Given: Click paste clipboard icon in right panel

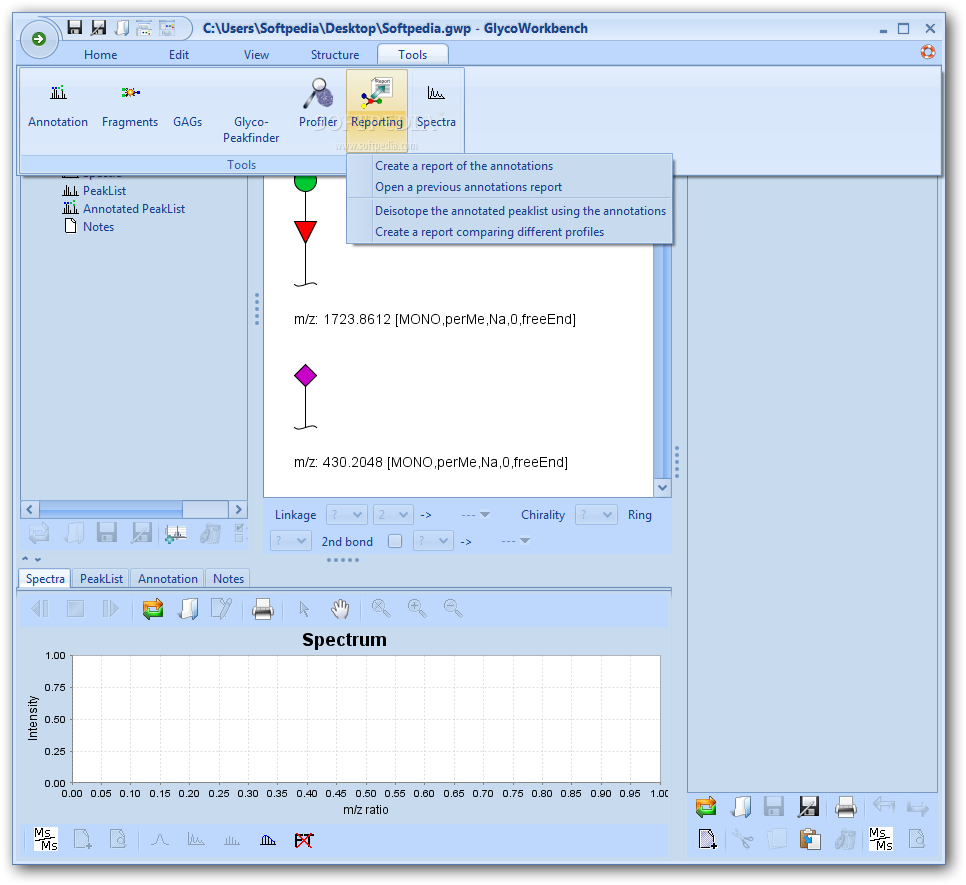Looking at the screenshot, I should point(810,839).
